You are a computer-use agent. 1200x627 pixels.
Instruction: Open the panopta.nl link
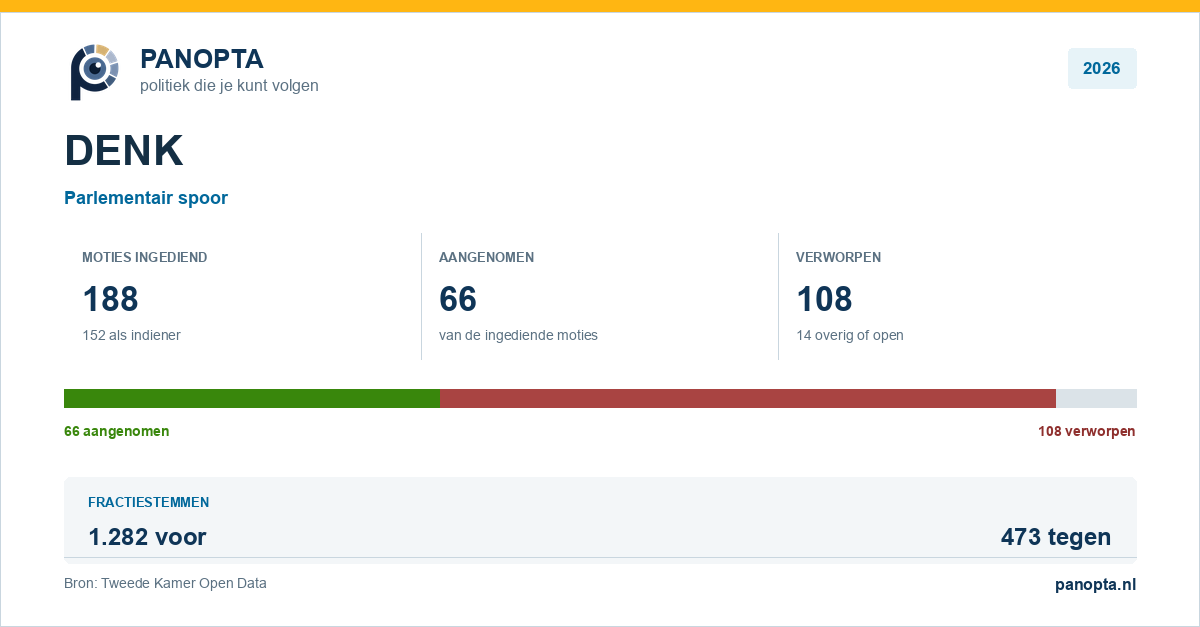[1095, 585]
